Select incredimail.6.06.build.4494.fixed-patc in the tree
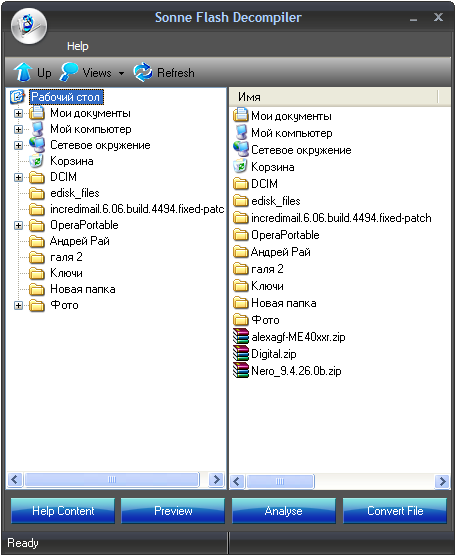Screen dimensions: 456x556 (137, 209)
